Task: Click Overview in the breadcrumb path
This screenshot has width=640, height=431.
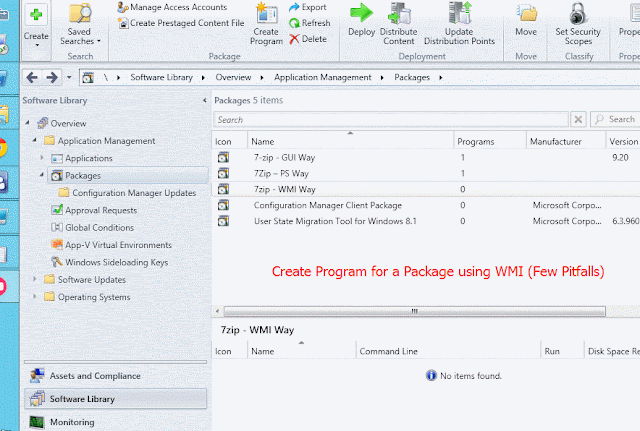Action: pyautogui.click(x=233, y=77)
